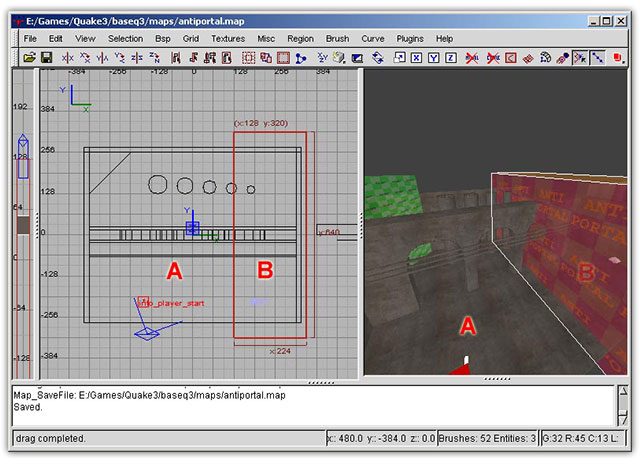Click inside the console output text area

pyautogui.click(x=300, y=405)
